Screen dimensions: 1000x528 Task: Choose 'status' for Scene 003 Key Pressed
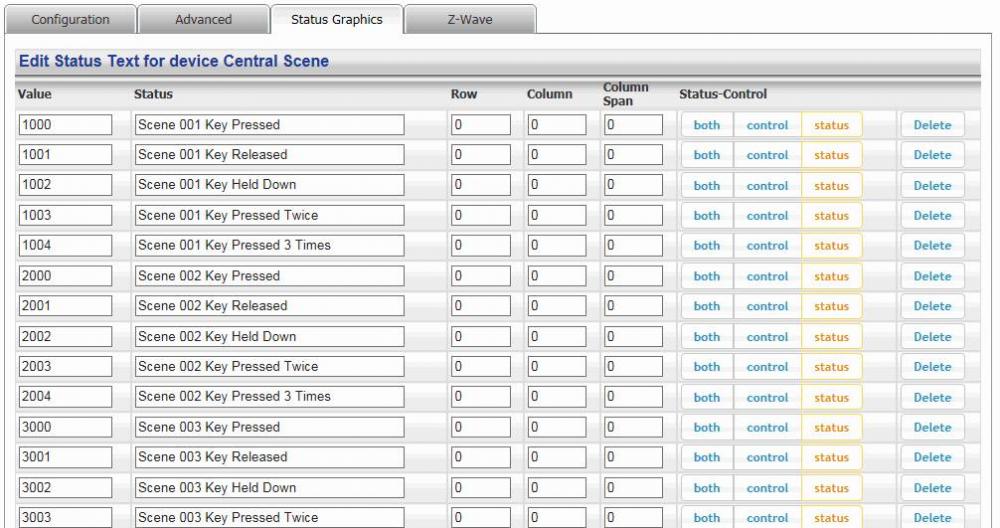click(831, 427)
